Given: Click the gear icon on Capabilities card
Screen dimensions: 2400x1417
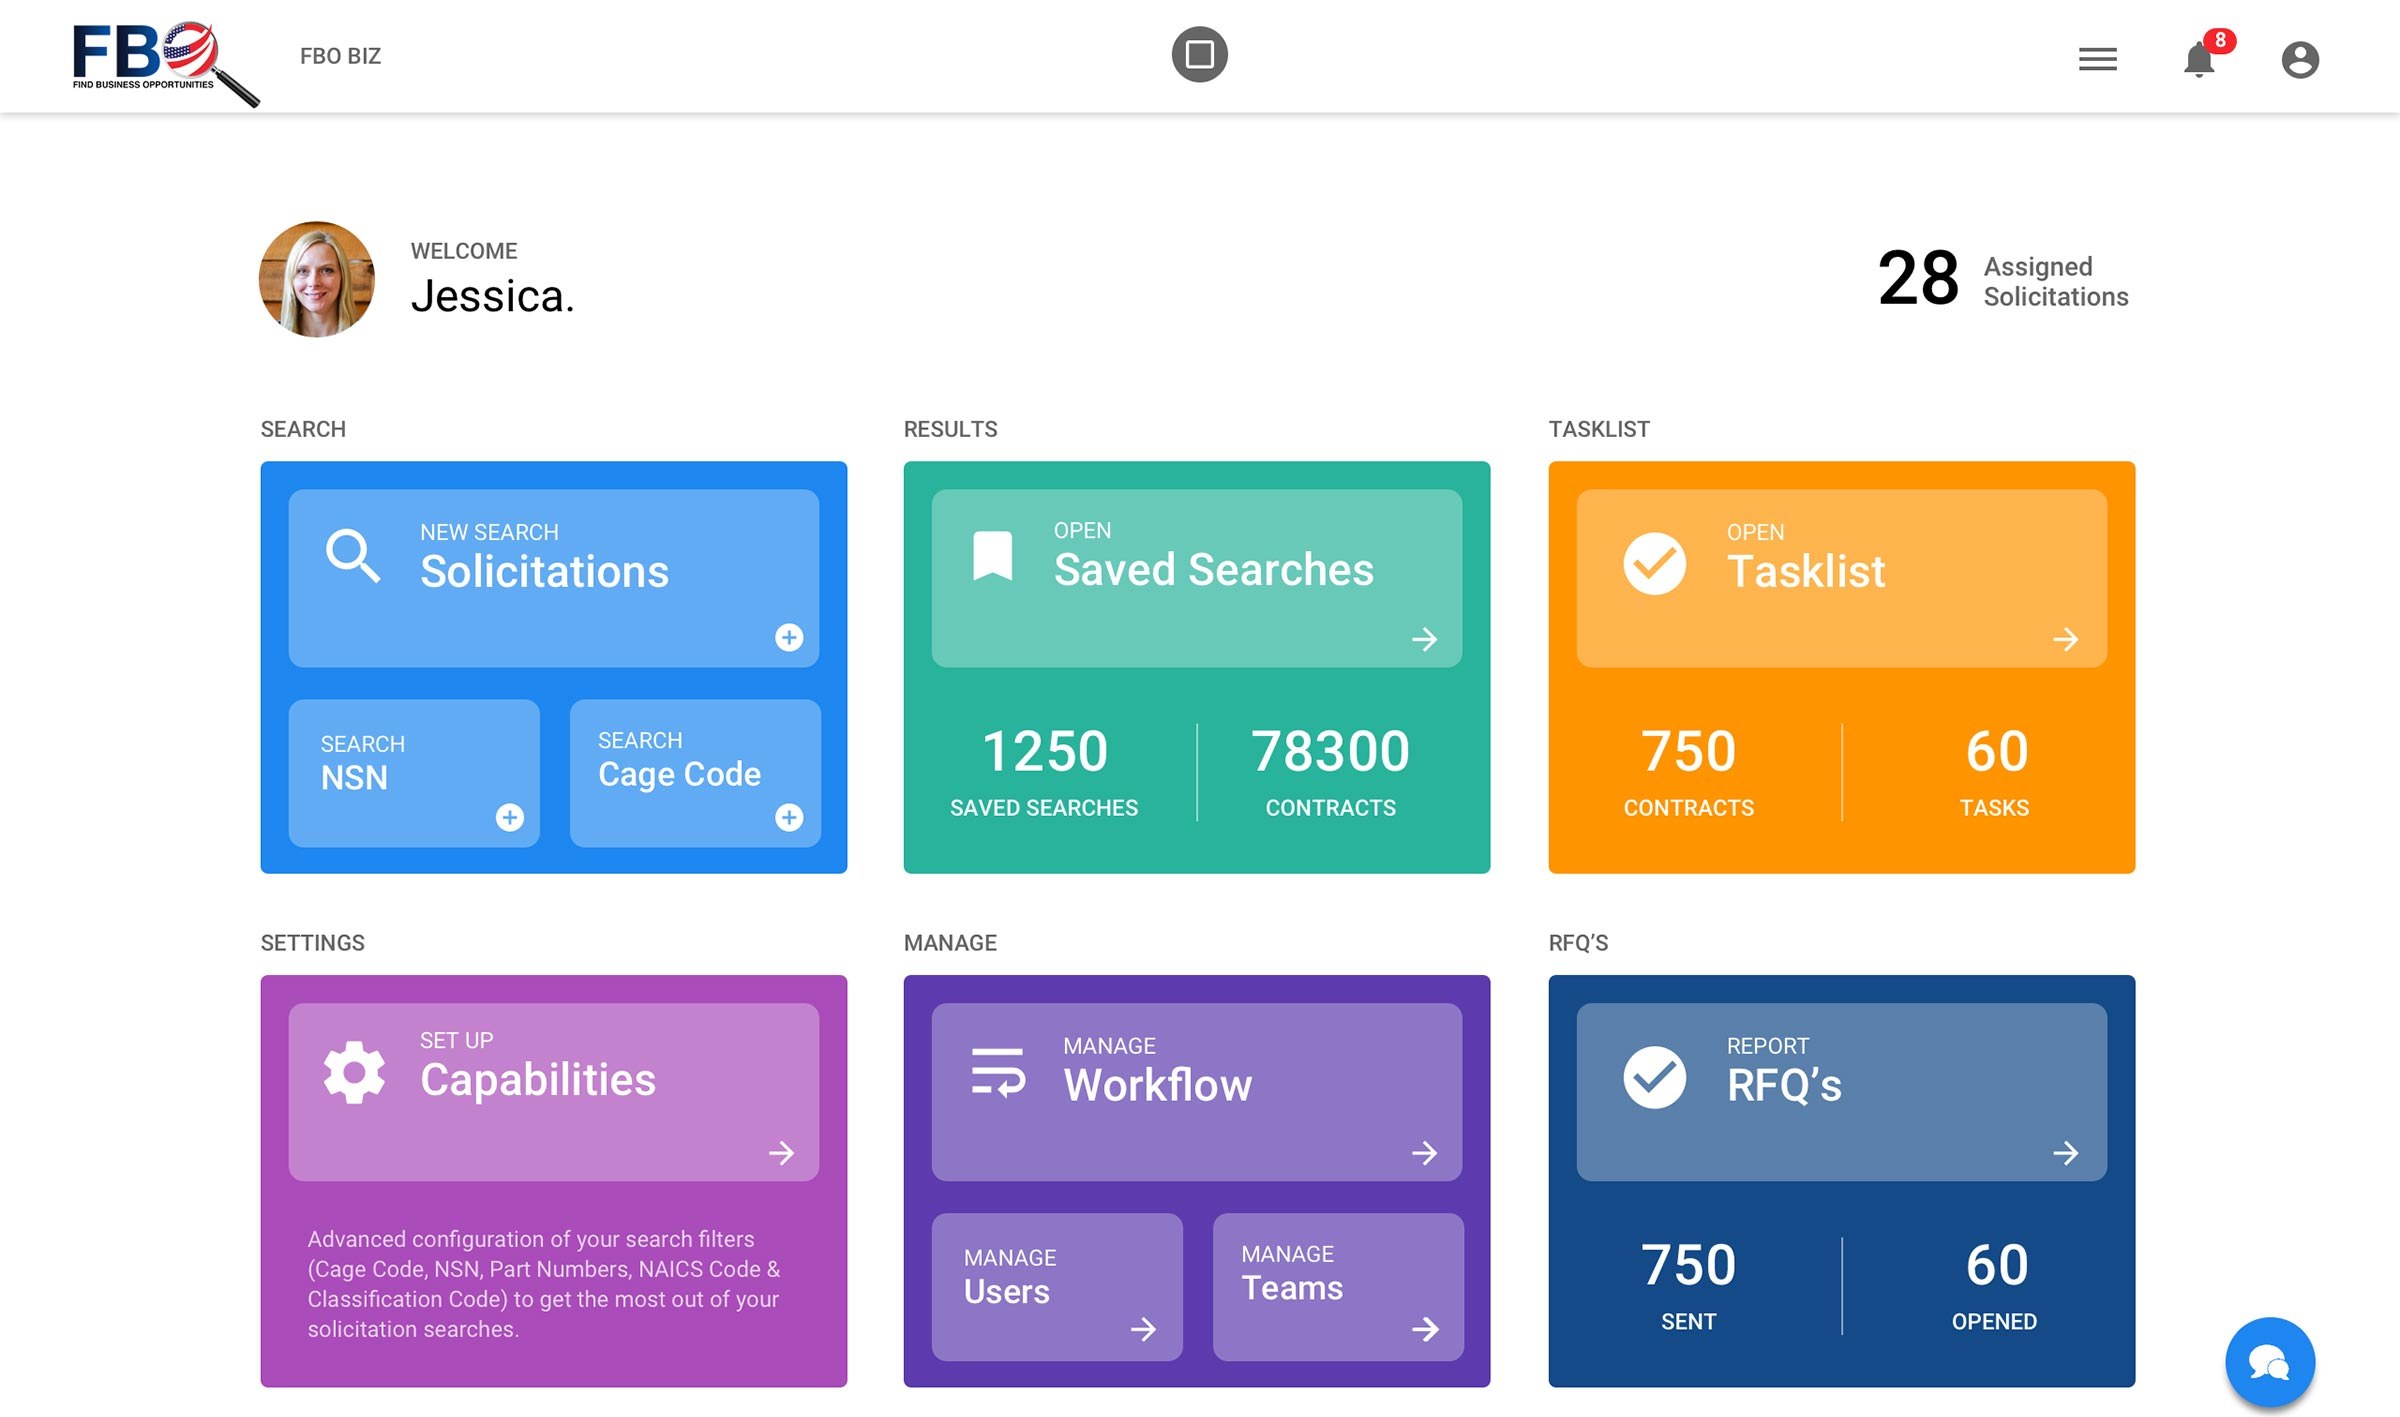Looking at the screenshot, I should pos(354,1072).
